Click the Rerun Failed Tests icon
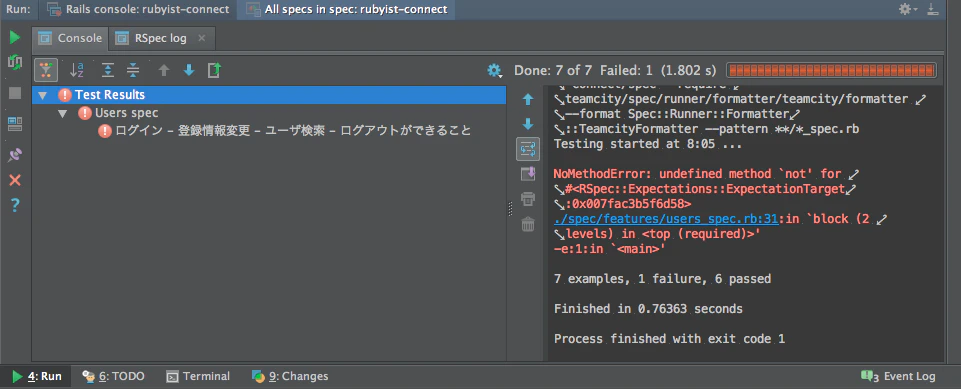 (15, 62)
